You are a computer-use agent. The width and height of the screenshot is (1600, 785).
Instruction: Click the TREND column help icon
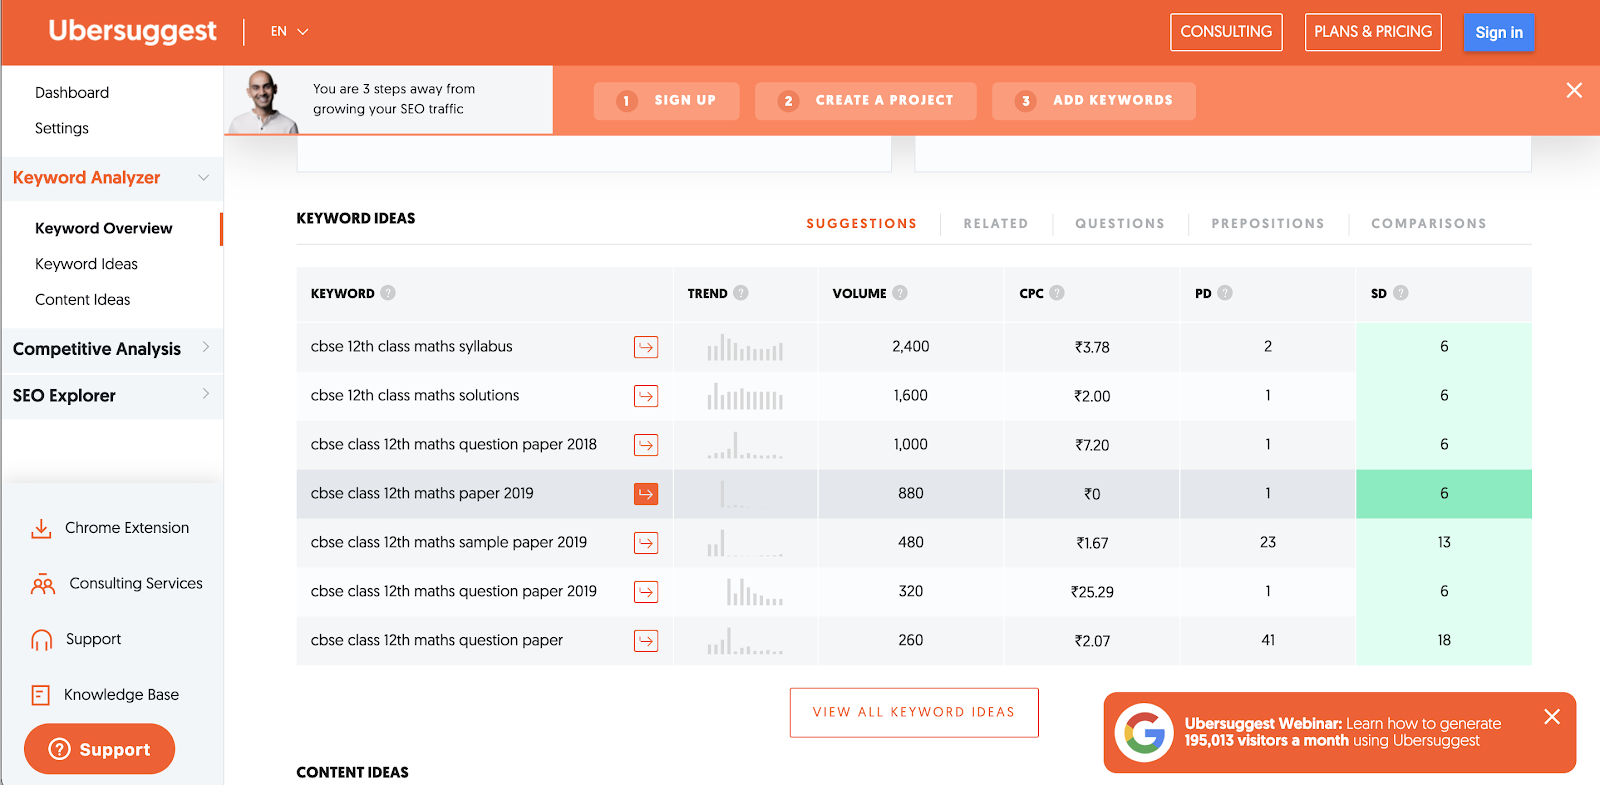pos(741,293)
